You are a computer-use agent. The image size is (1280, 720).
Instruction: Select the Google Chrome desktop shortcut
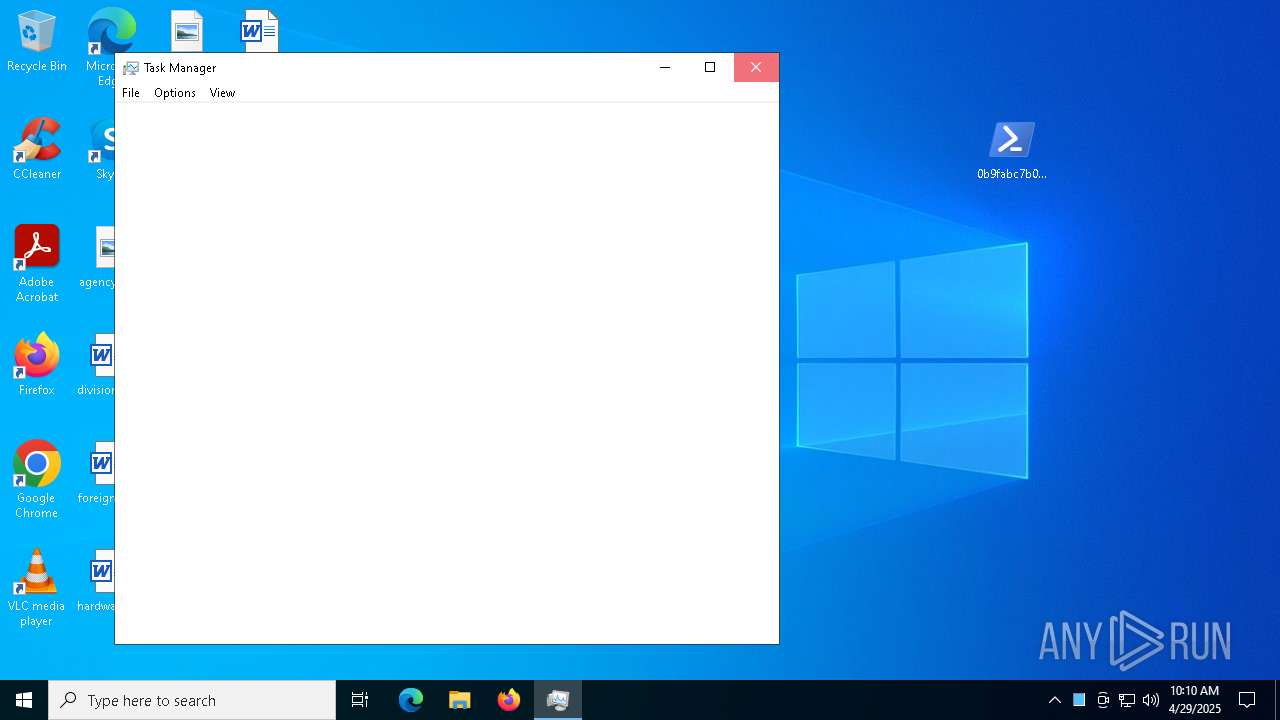pyautogui.click(x=37, y=480)
